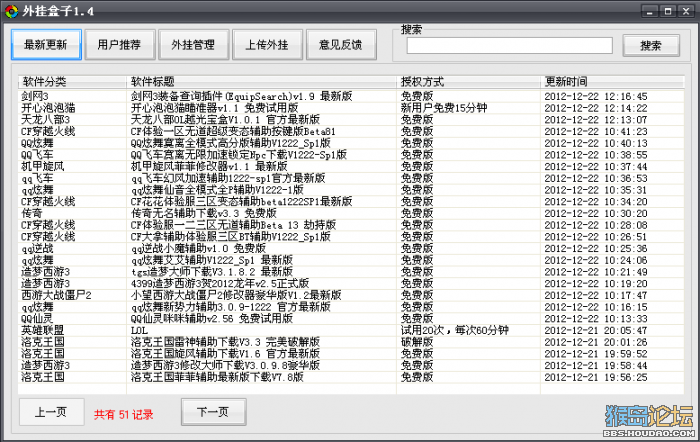700x442 pixels.
Task: Select the LOL title row
Action: [x=351, y=330]
